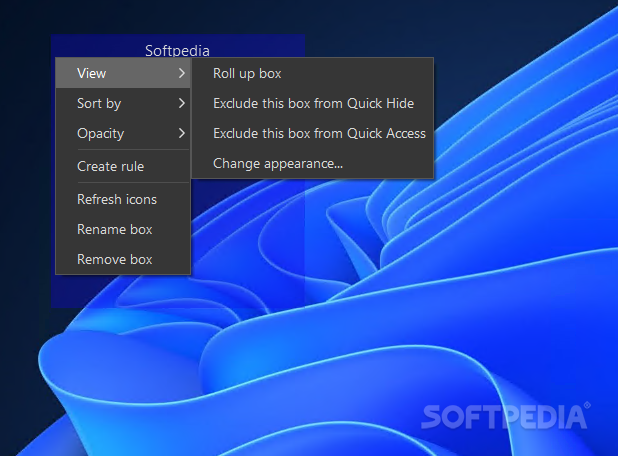The width and height of the screenshot is (618, 456).
Task: Open the Sort by submenu
Action: pos(123,103)
